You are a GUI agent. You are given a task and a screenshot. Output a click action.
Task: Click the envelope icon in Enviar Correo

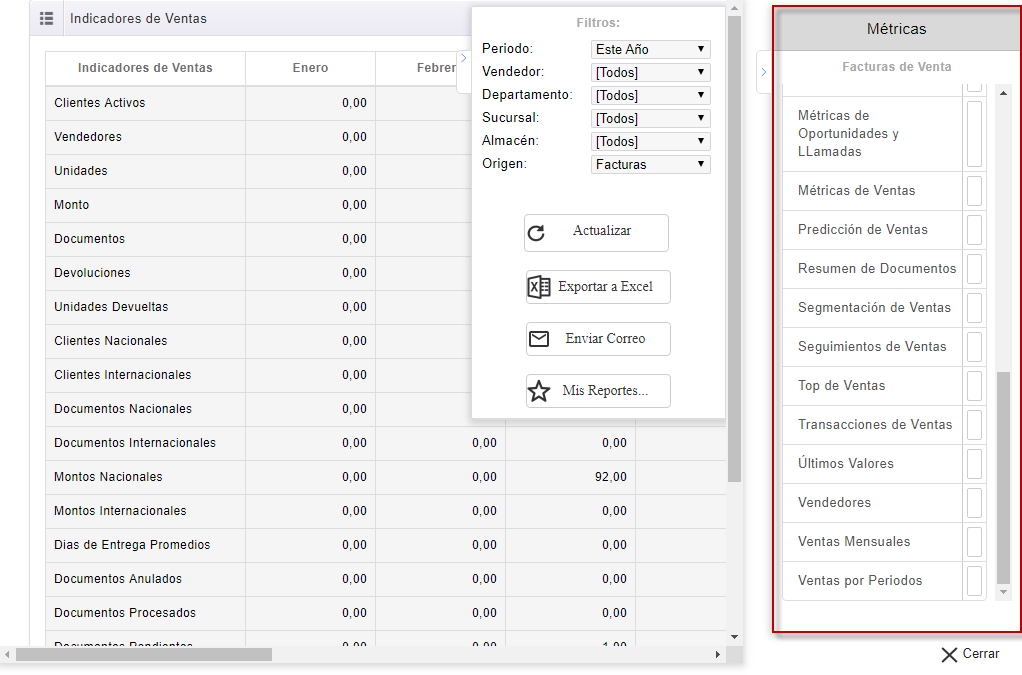[539, 339]
